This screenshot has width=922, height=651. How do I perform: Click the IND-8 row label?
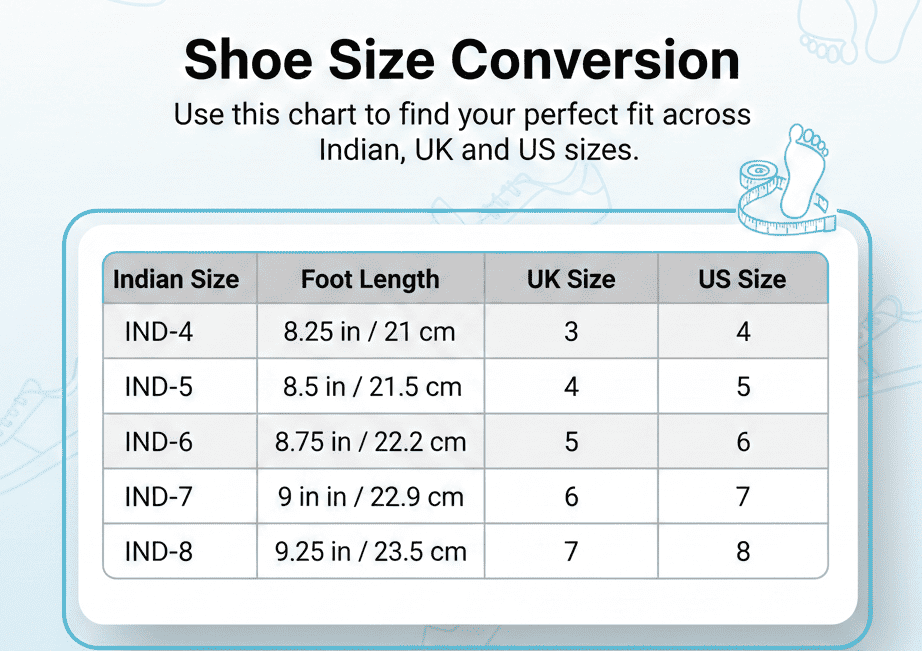click(x=159, y=551)
